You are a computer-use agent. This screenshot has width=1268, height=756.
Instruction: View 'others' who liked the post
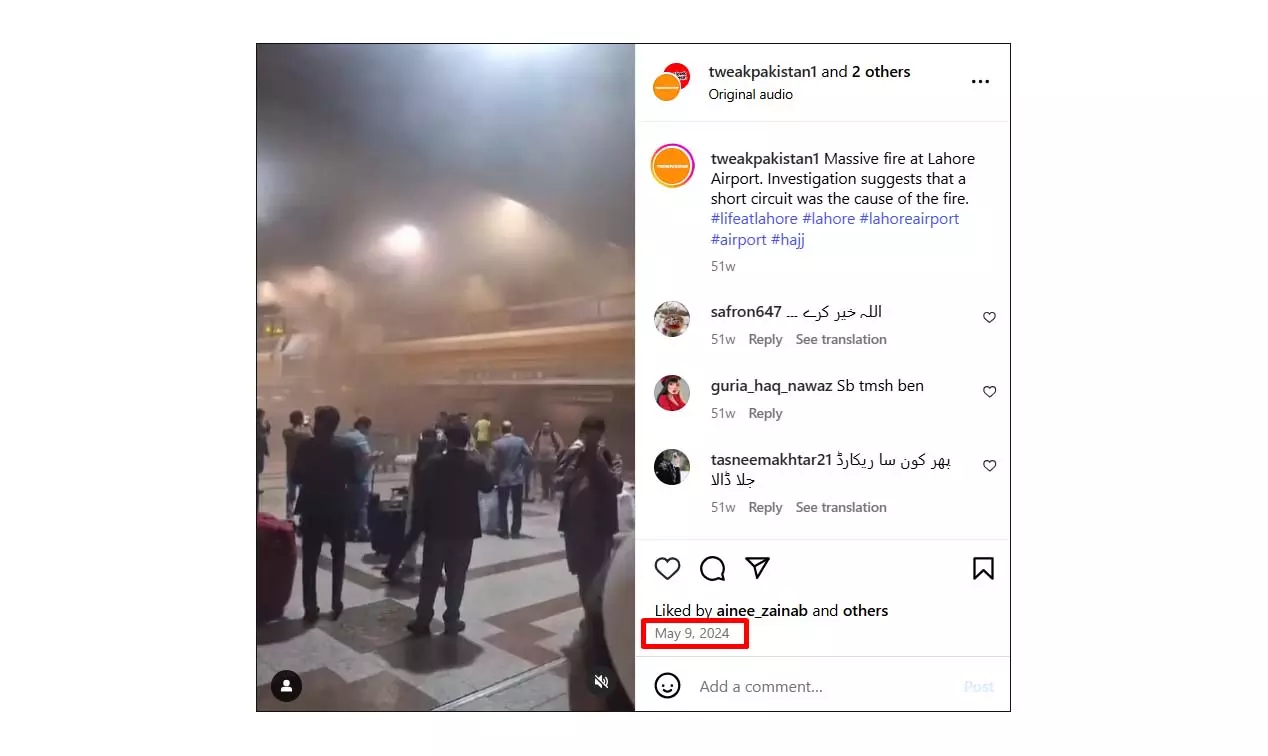coord(865,610)
